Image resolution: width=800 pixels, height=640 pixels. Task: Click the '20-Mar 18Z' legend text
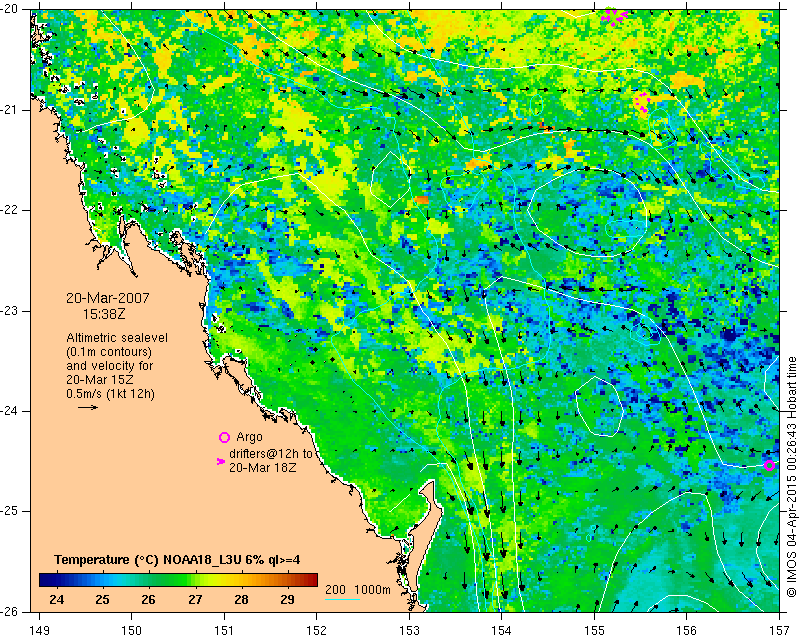tap(262, 468)
